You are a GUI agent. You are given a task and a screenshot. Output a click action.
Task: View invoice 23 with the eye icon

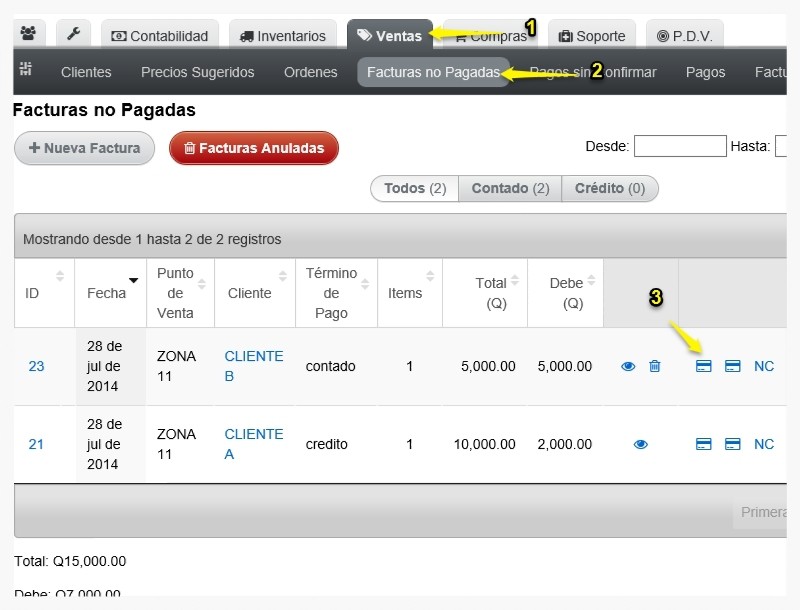(628, 366)
